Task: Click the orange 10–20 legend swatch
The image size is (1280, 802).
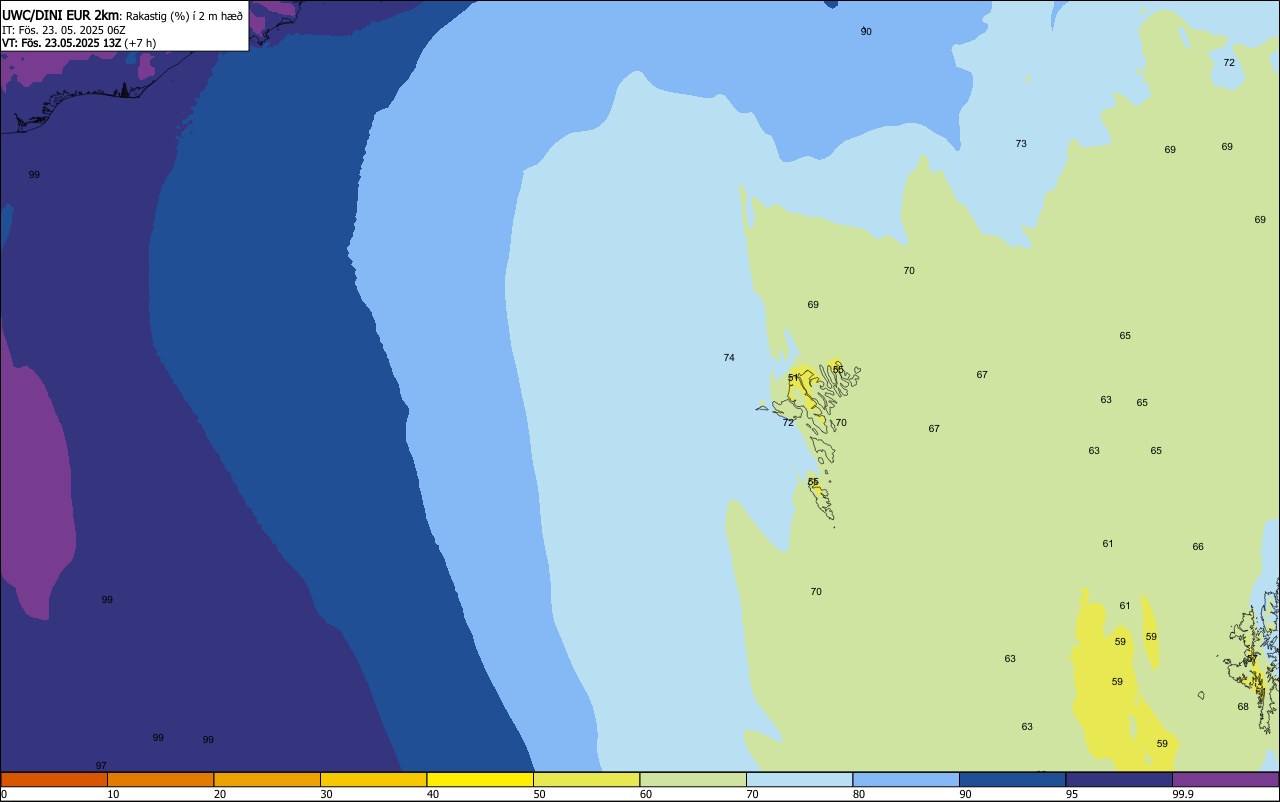Action: (x=160, y=779)
